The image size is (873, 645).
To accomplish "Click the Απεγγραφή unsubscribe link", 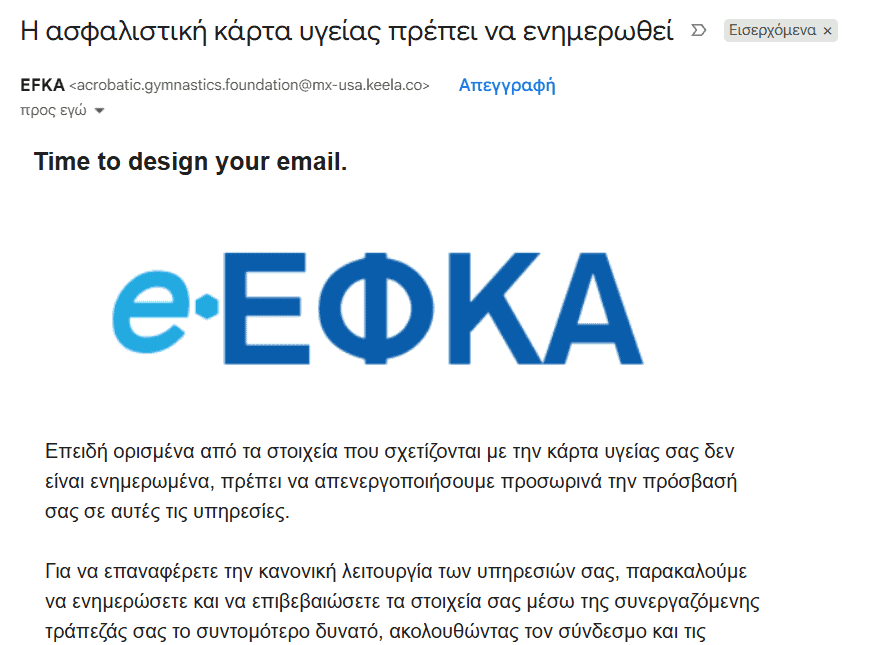I will coord(506,85).
